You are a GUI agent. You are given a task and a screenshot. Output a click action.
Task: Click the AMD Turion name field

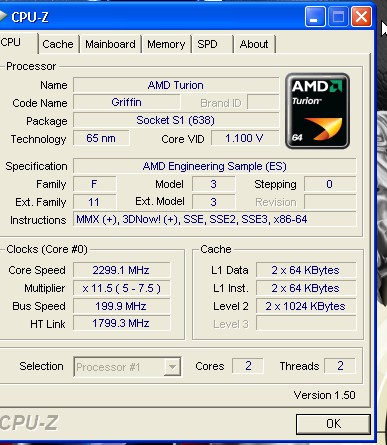pos(176,85)
